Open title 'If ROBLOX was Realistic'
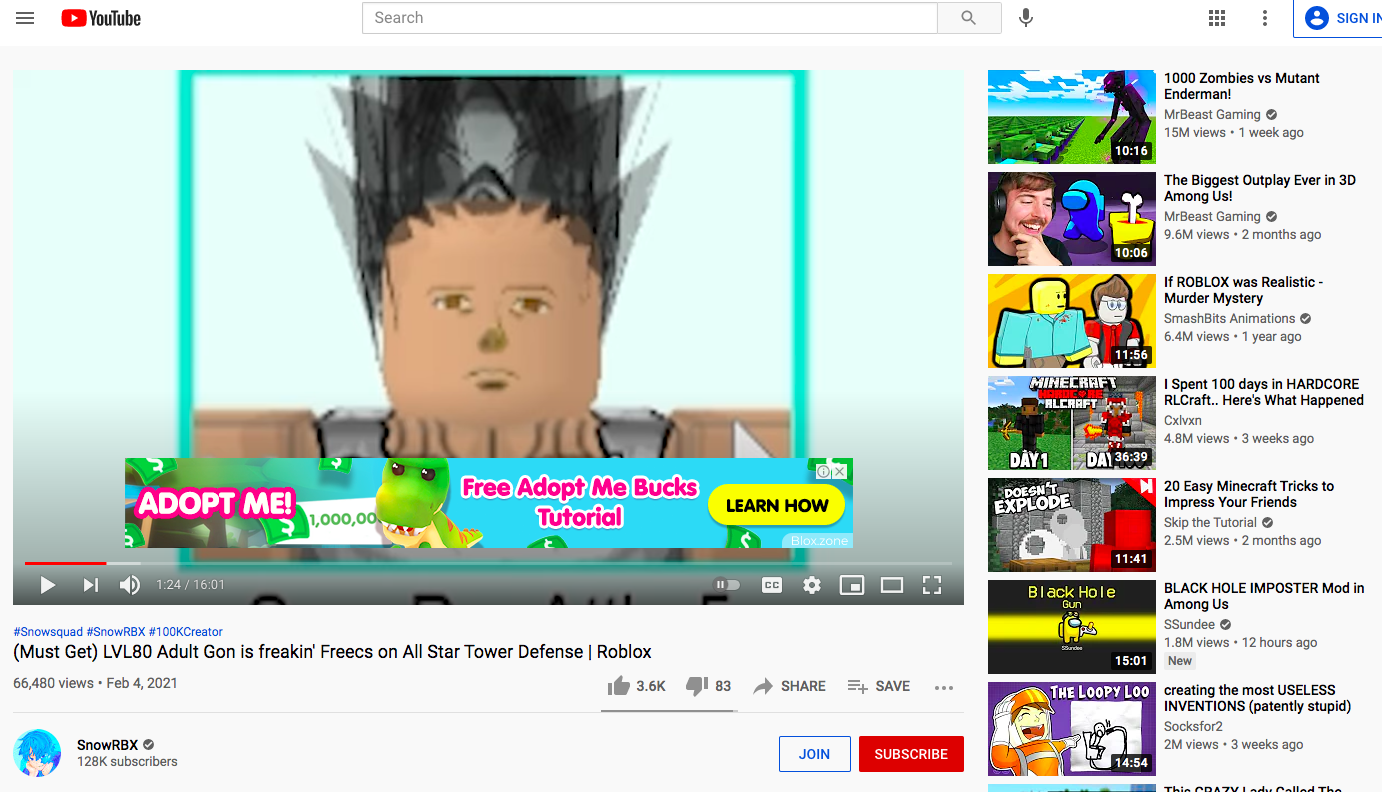Screen dimensions: 1382x792 point(1243,290)
